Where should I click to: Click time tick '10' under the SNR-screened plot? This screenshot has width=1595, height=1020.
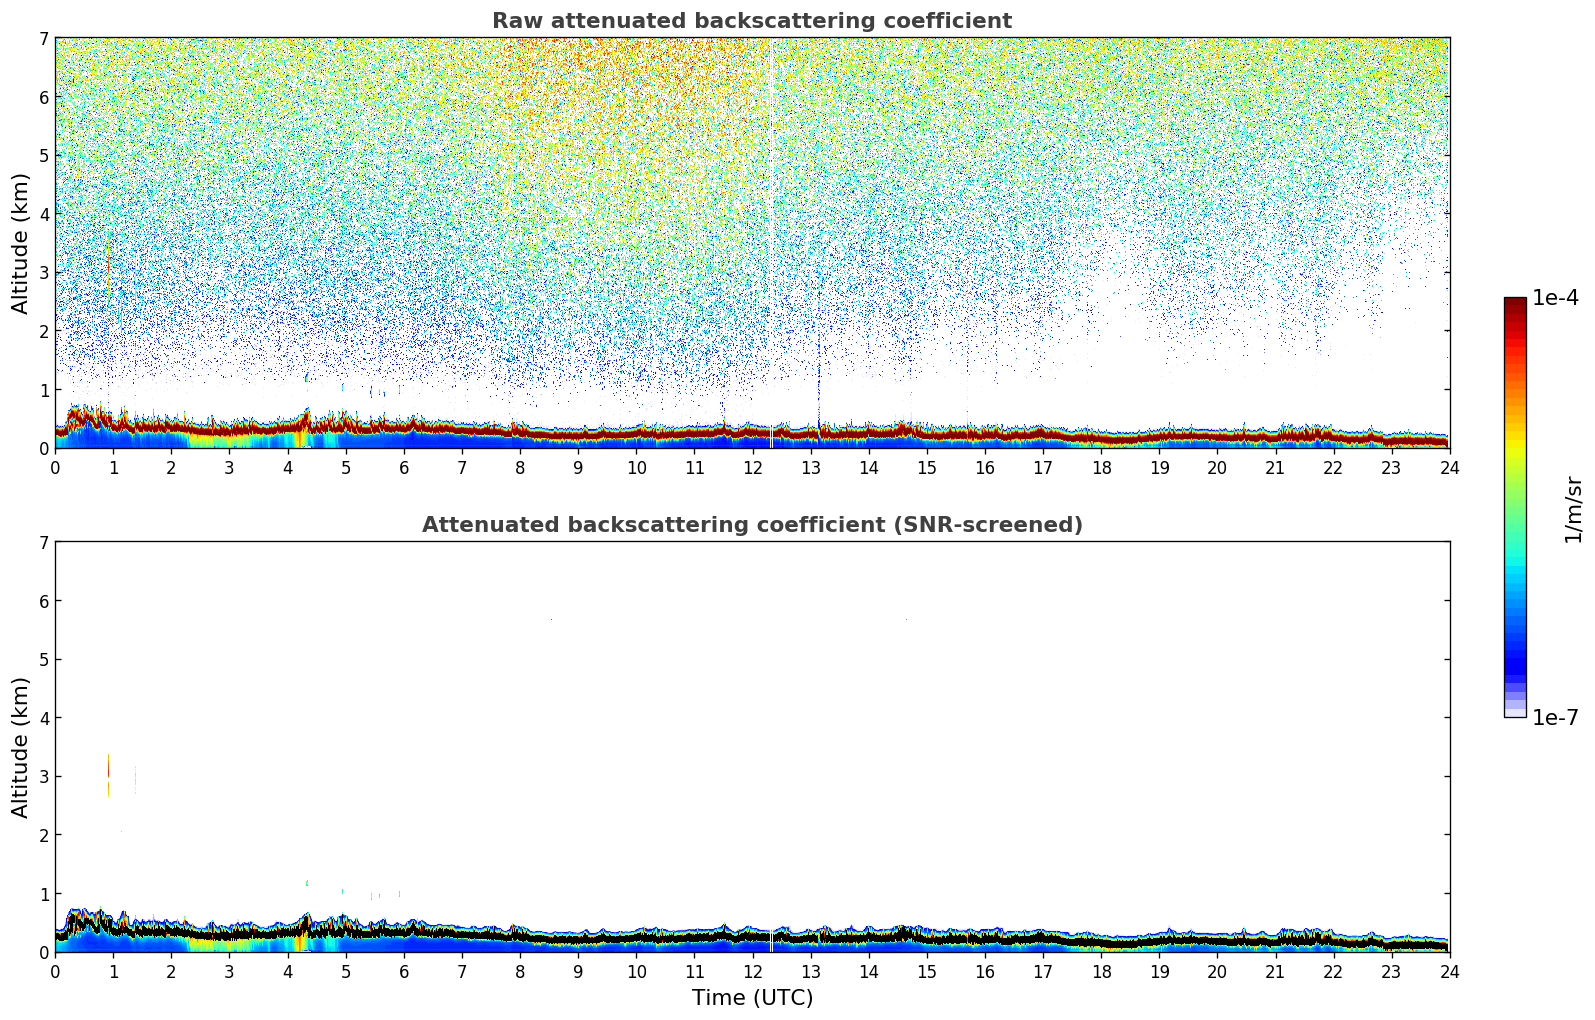[x=636, y=971]
